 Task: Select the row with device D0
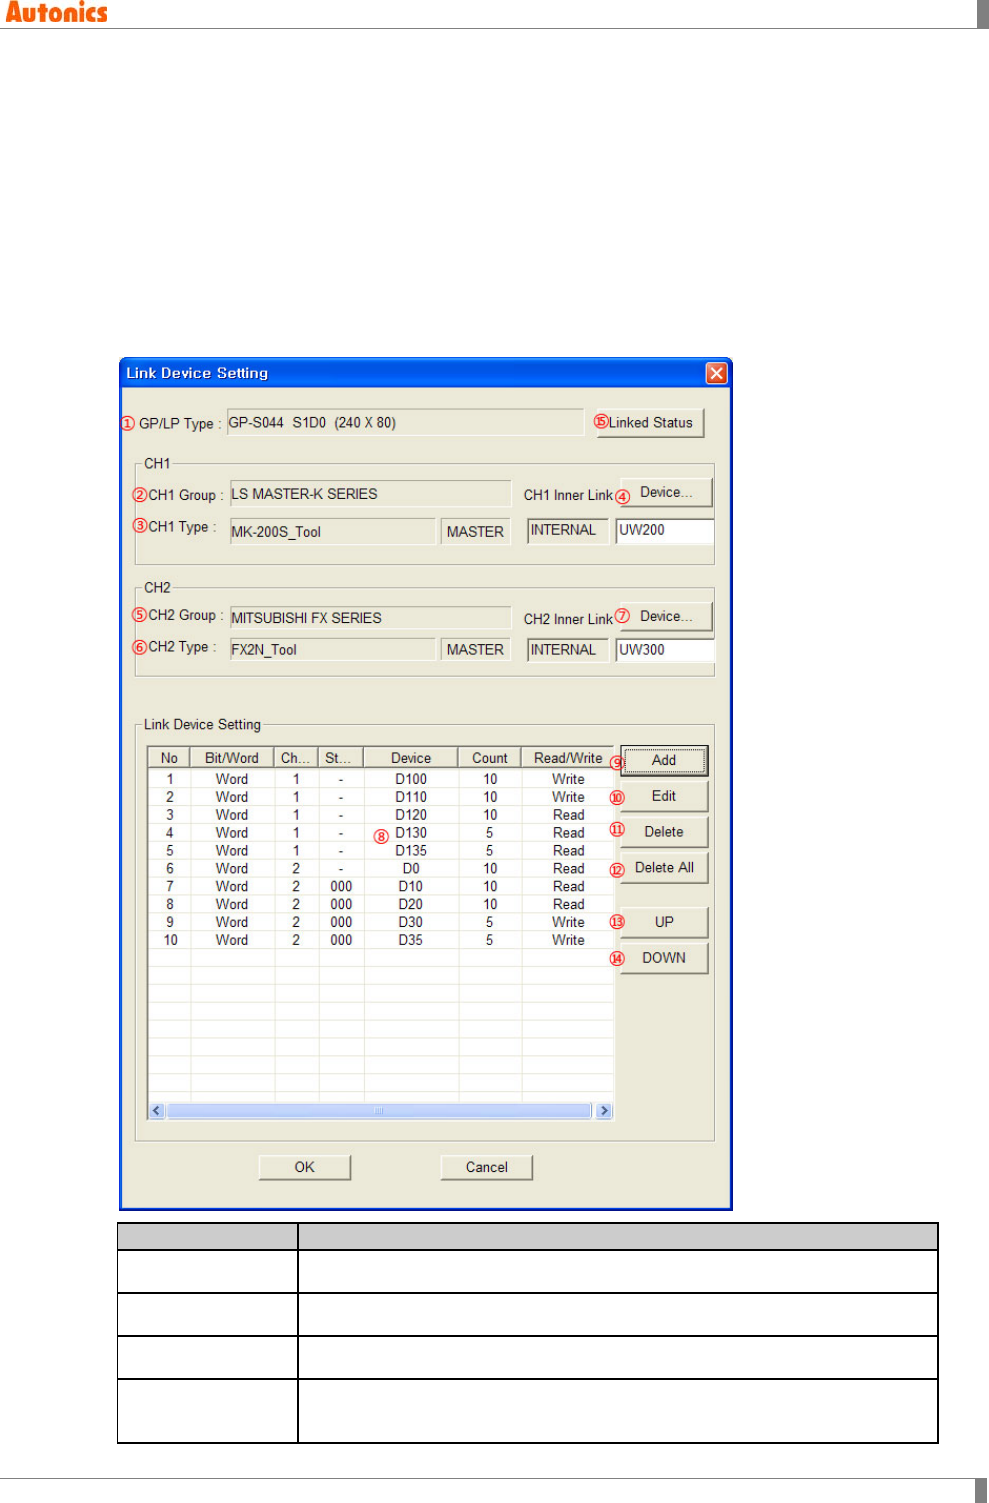tap(380, 869)
